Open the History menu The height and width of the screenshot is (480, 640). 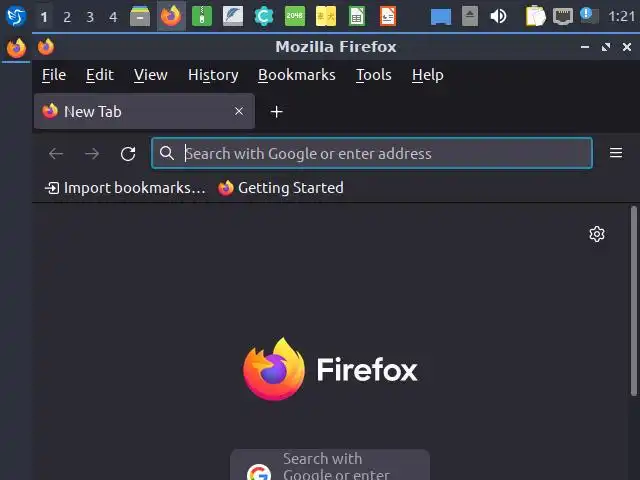[x=213, y=75]
